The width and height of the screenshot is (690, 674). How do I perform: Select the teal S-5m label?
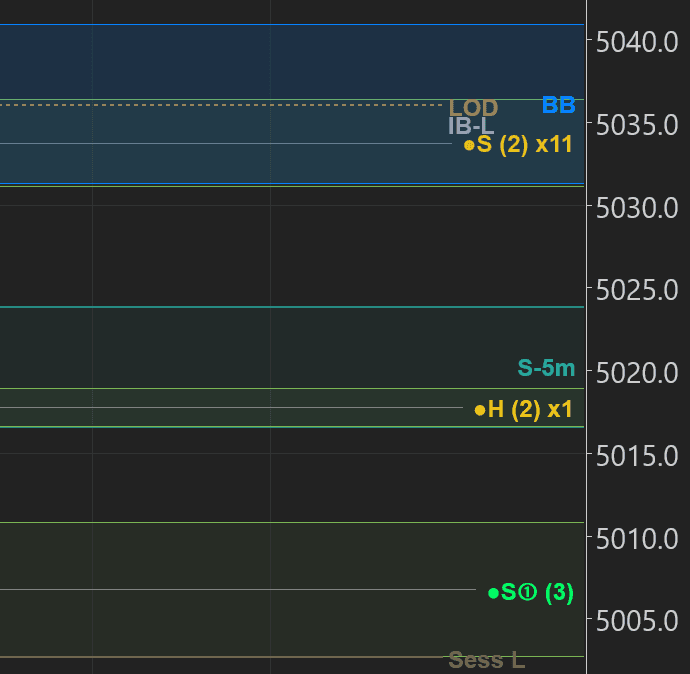coord(546,368)
